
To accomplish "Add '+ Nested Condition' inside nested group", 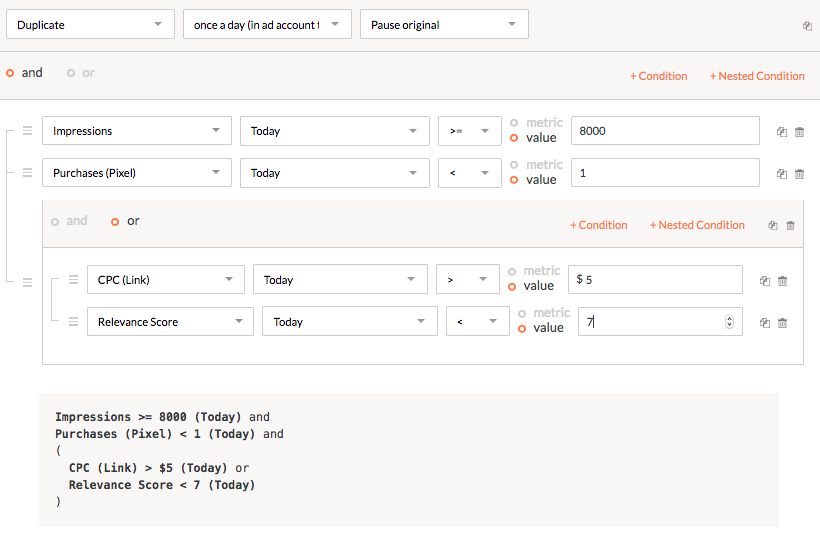I will point(697,225).
